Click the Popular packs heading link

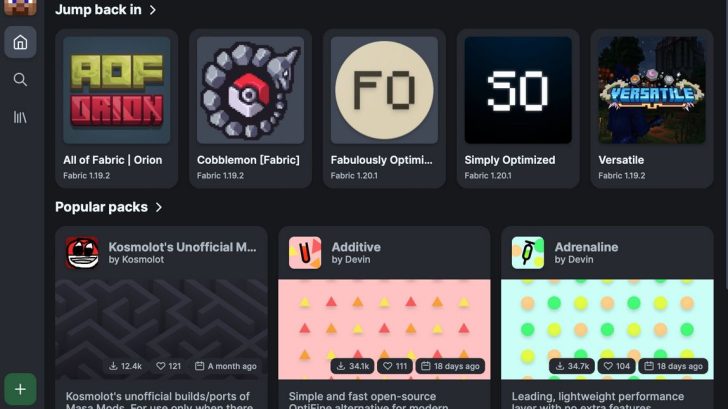101,207
